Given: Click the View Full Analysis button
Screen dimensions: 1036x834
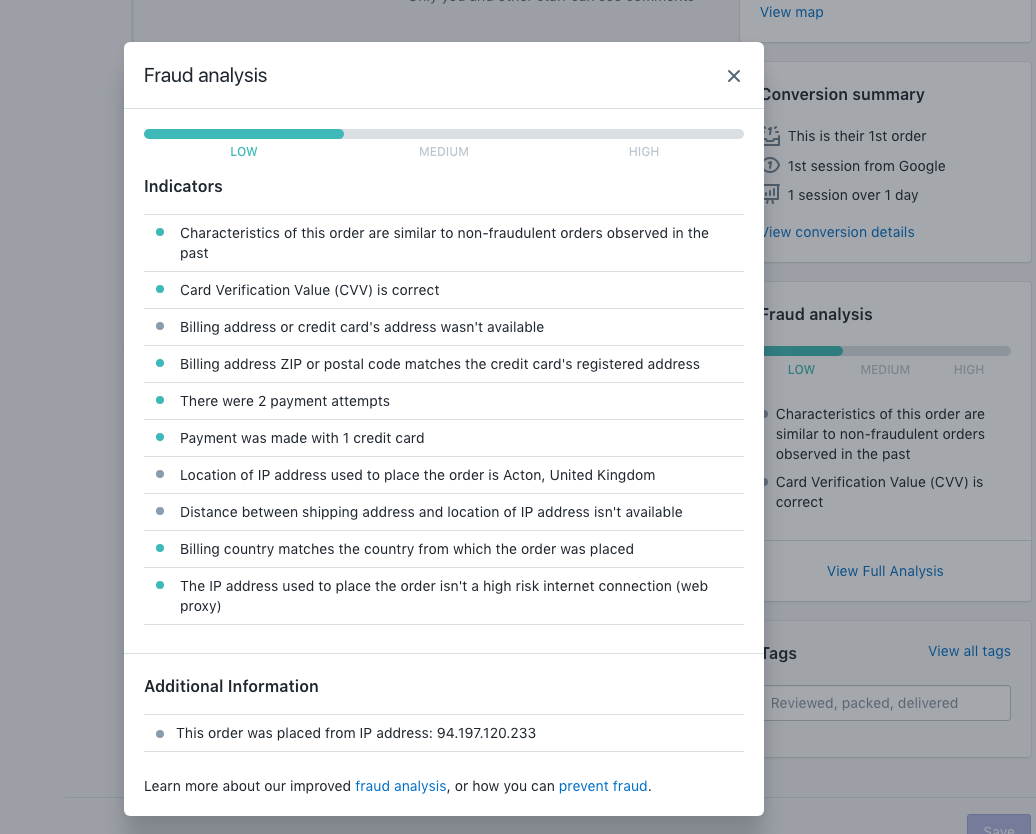Looking at the screenshot, I should tap(885, 570).
